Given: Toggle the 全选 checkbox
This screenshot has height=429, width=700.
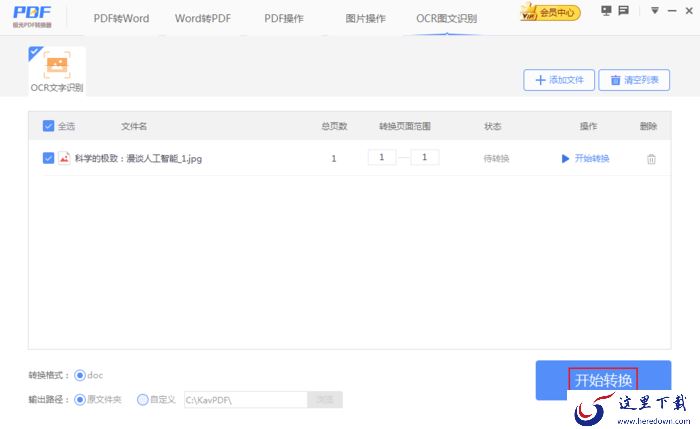Looking at the screenshot, I should pos(48,126).
